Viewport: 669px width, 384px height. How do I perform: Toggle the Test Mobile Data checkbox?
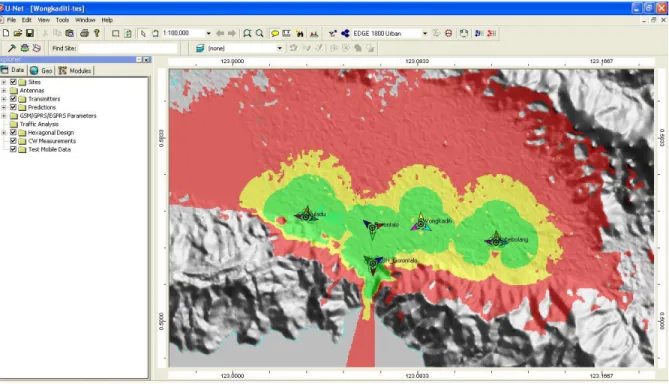13,149
